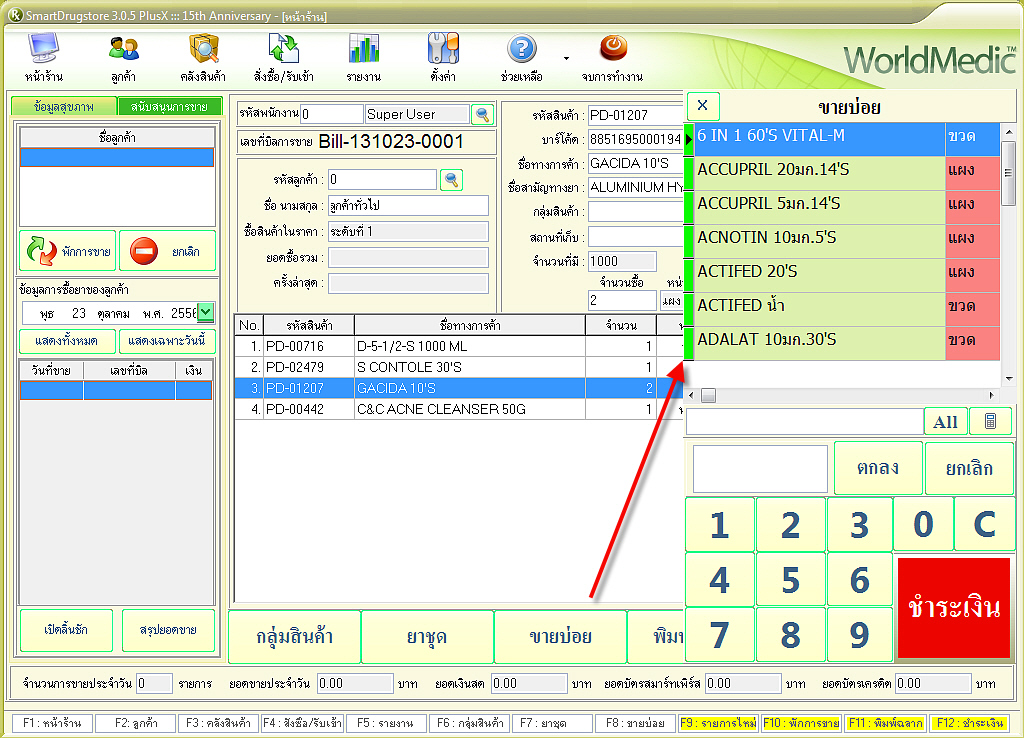Click the F12 : ชำระเงิน shortcut

[969, 723]
